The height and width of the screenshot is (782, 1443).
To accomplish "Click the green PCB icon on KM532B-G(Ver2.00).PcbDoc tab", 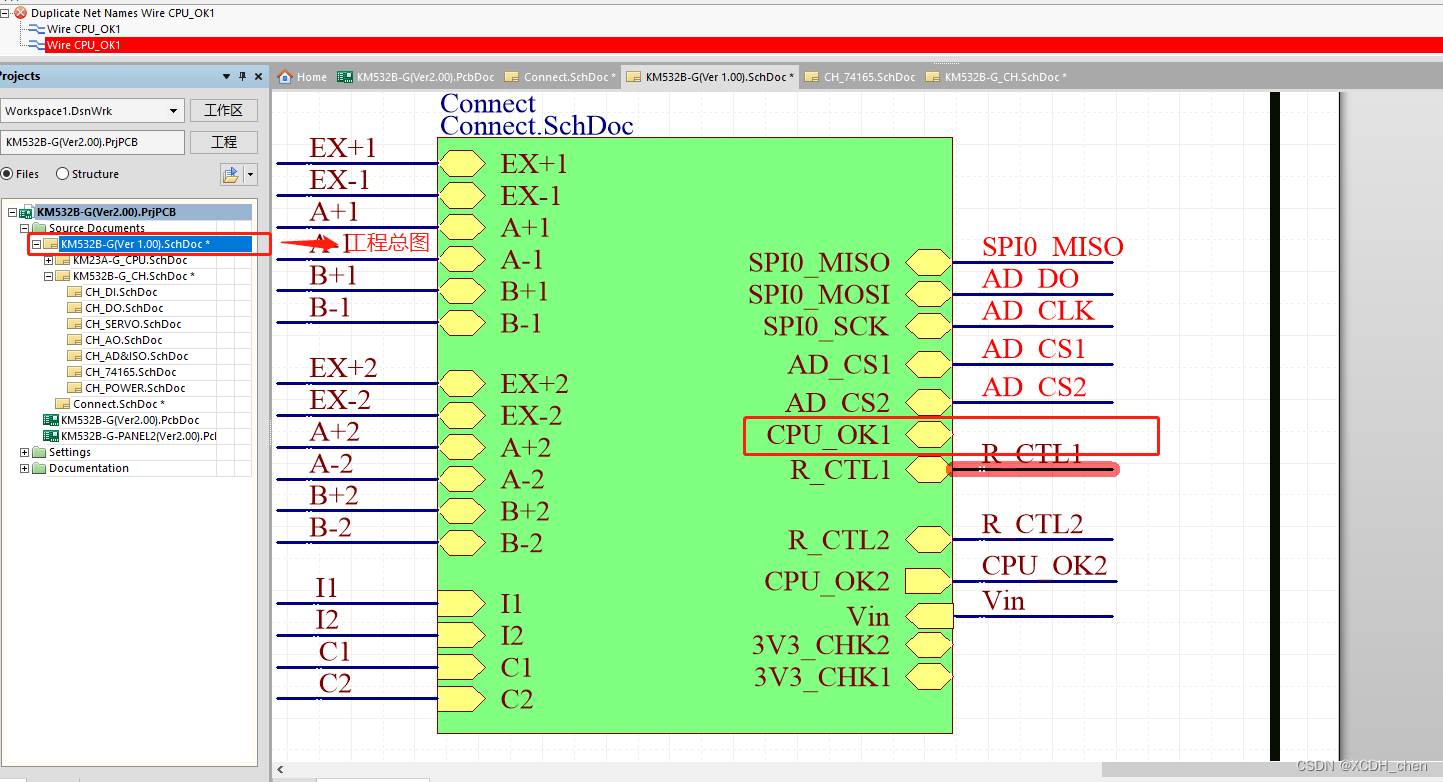I will [345, 76].
